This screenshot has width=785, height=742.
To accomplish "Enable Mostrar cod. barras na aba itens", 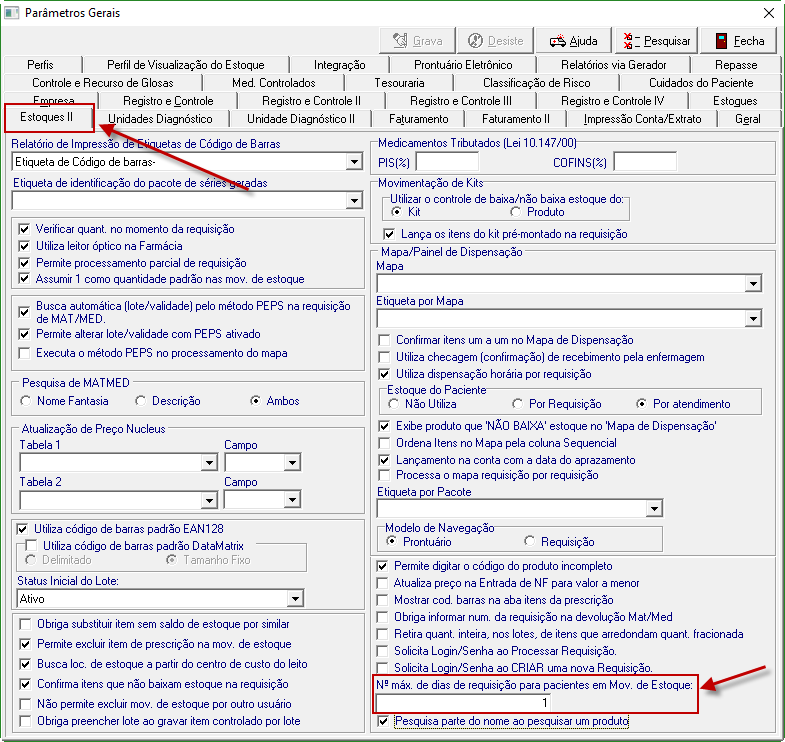I will pos(382,600).
